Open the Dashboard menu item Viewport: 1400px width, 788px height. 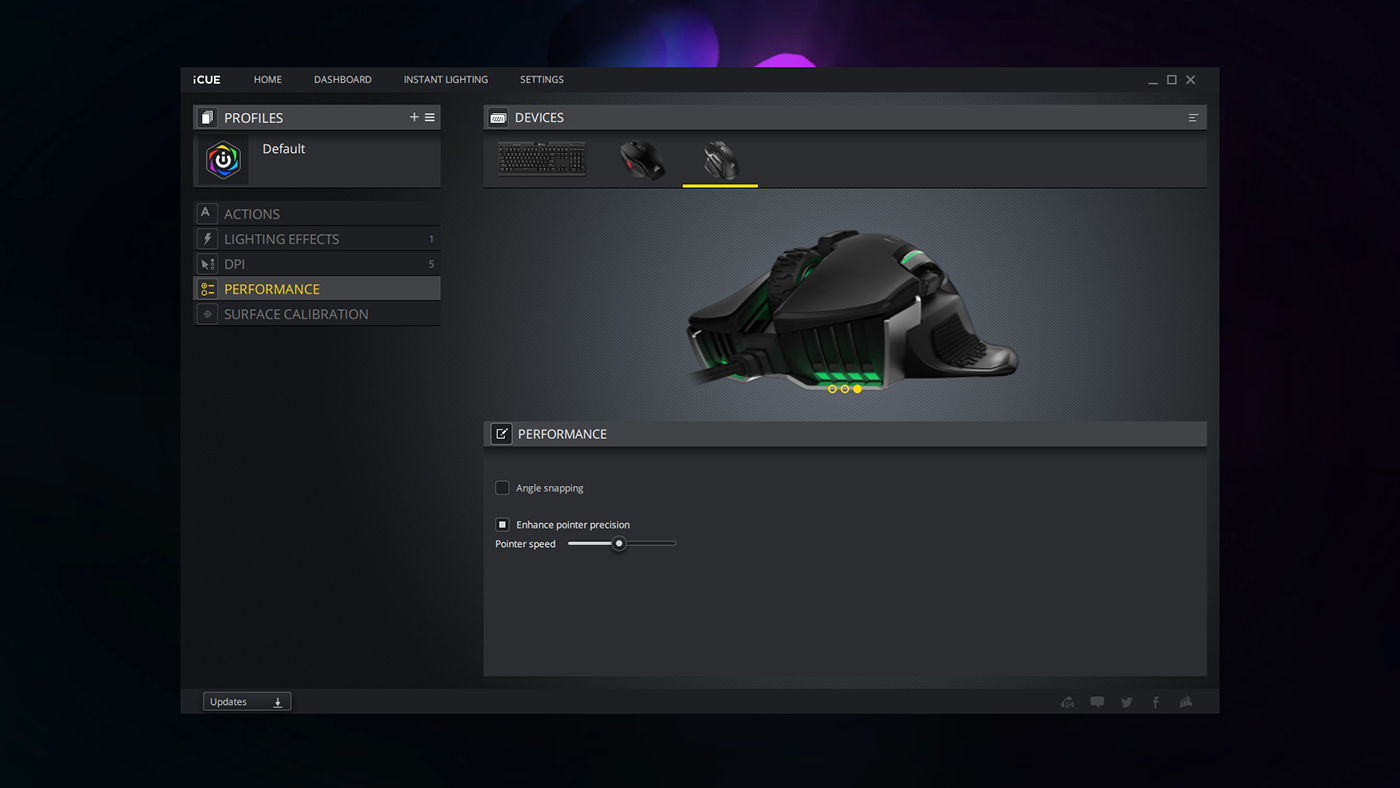(x=342, y=80)
